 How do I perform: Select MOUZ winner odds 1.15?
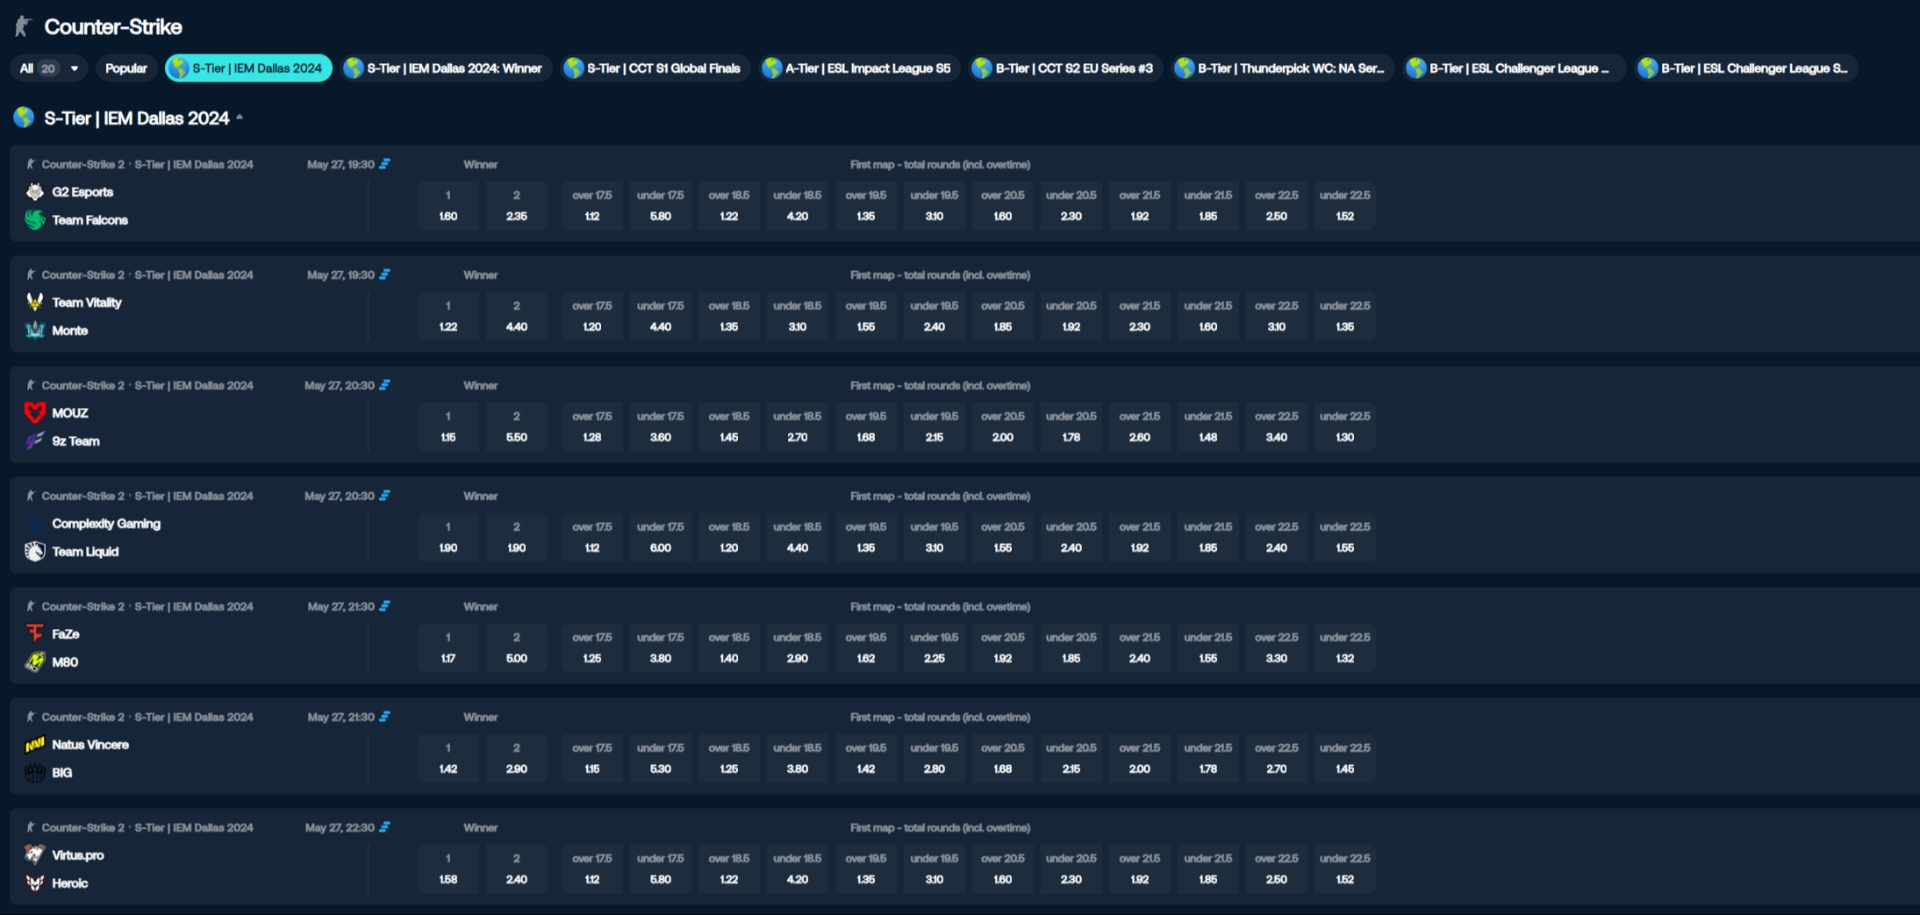(448, 427)
